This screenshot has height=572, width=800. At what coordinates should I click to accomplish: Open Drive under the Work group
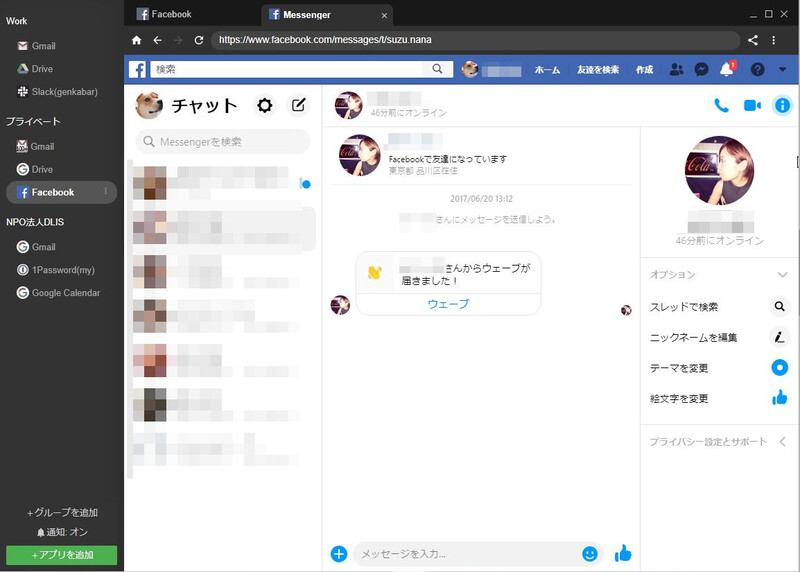point(35,69)
